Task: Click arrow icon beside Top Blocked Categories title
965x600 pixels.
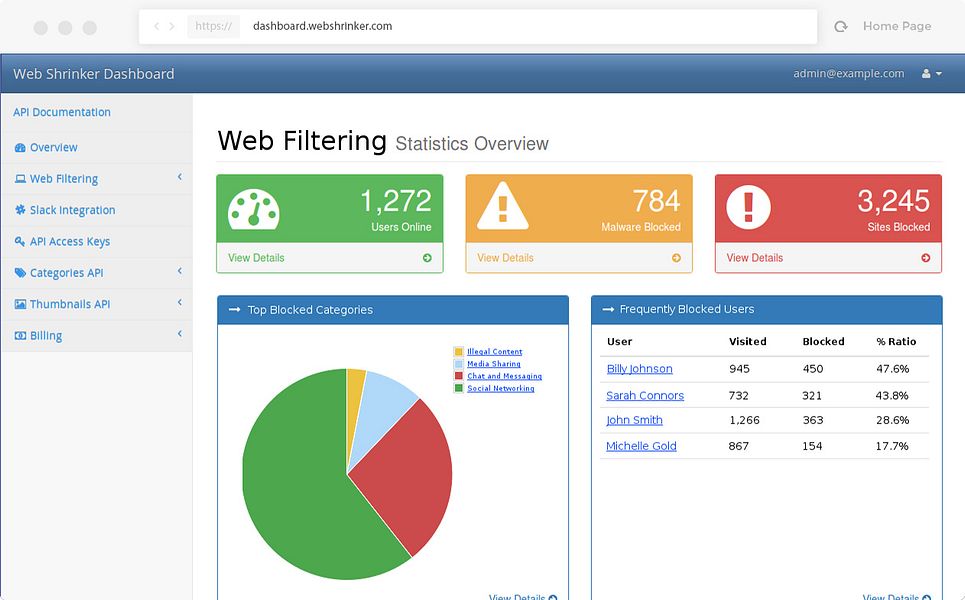Action: pyautogui.click(x=234, y=310)
